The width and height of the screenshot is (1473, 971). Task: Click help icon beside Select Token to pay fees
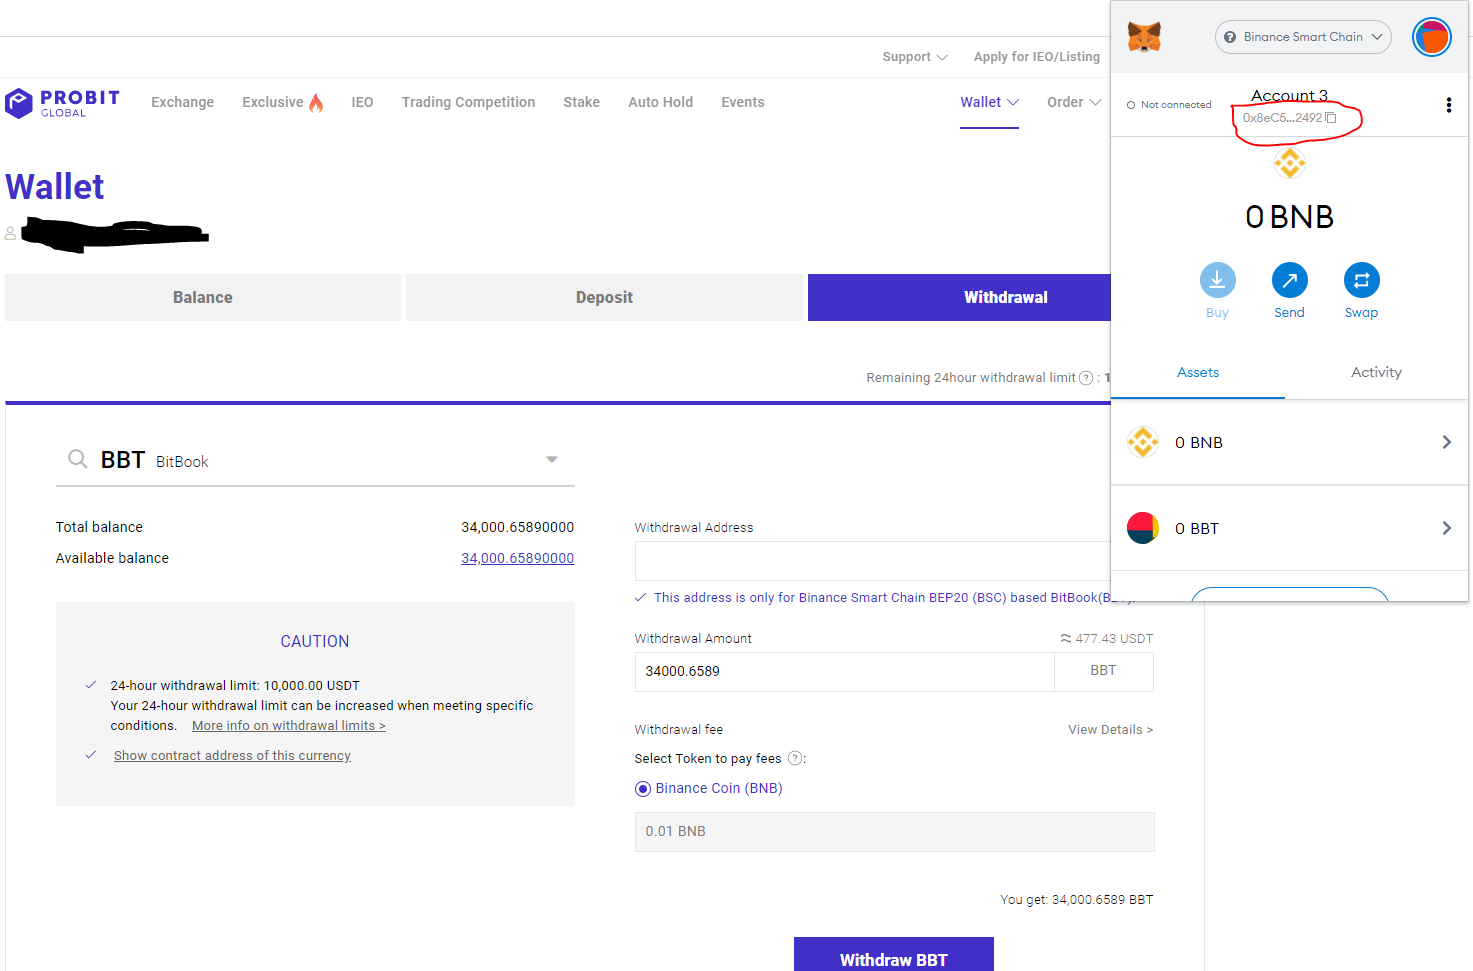[x=795, y=759]
